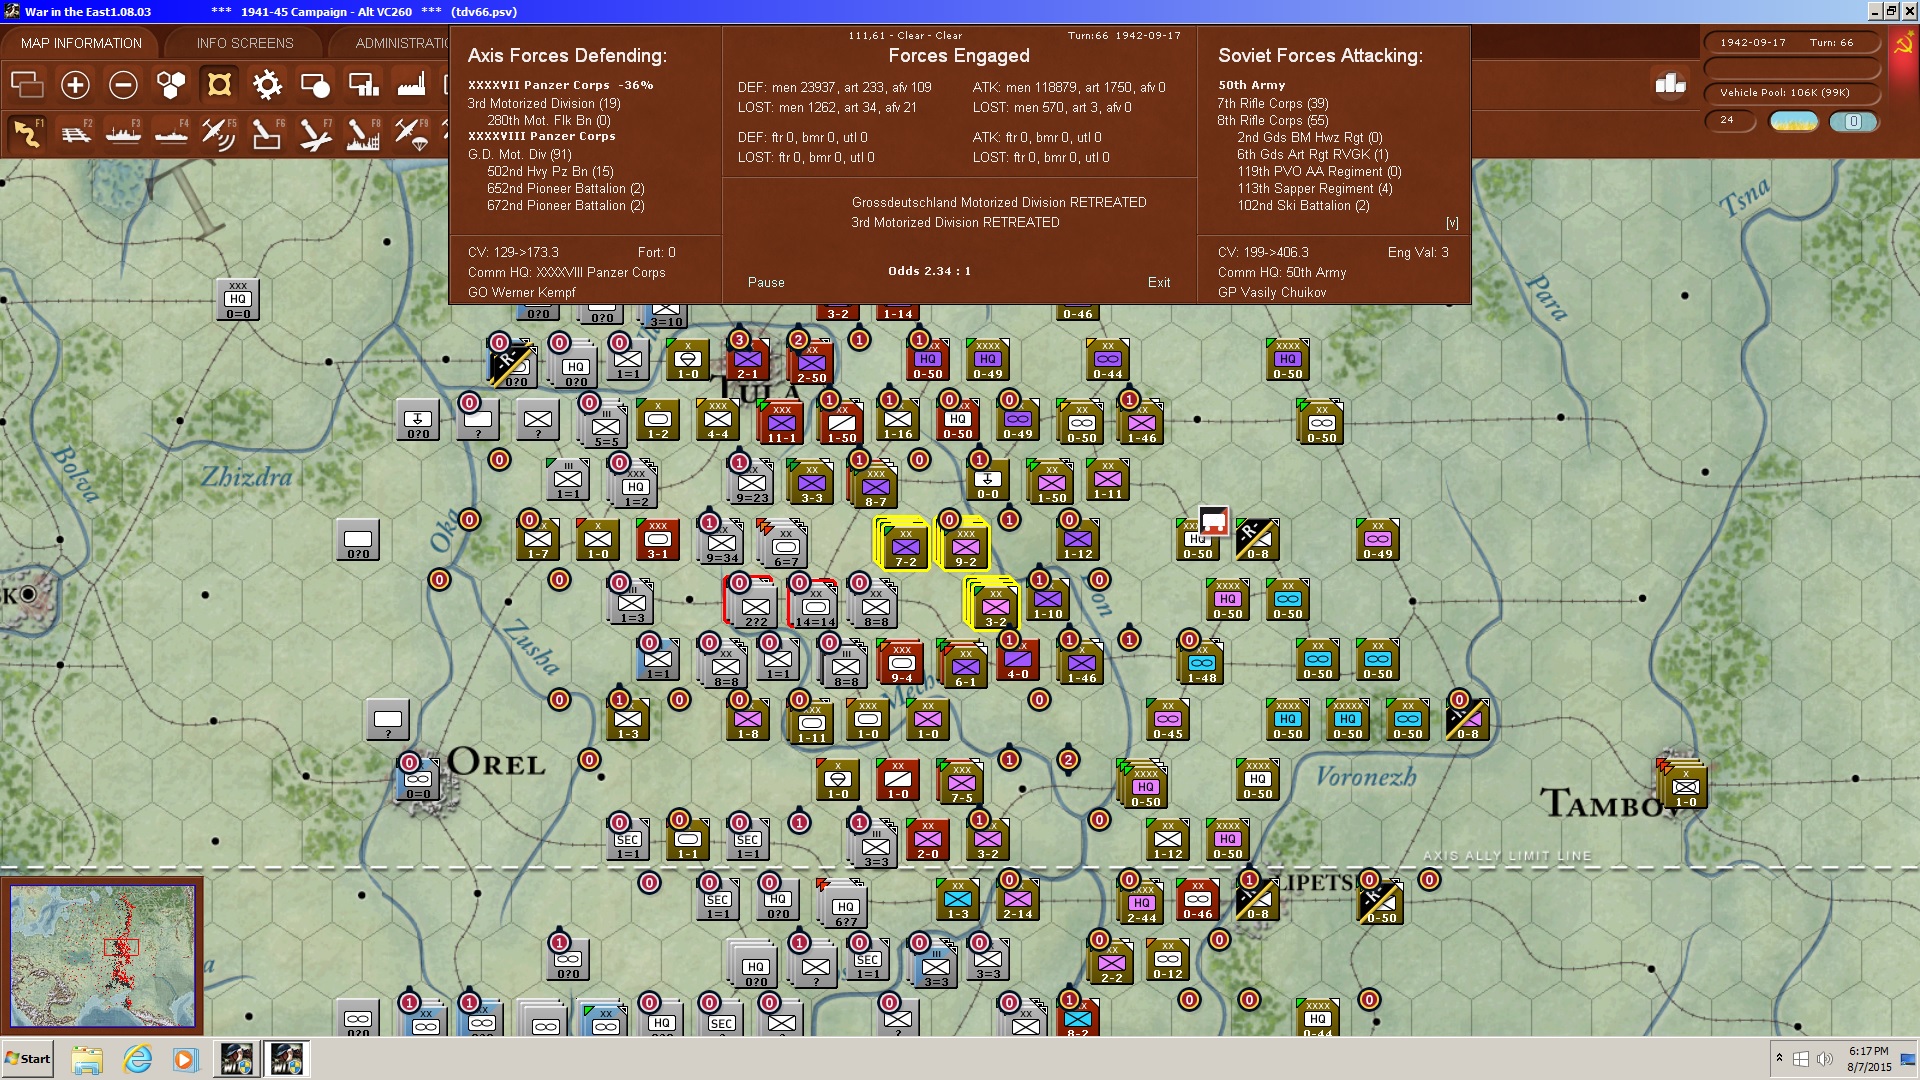Open File Explorer from the taskbar
Viewport: 1920px width, 1080px height.
point(87,1059)
